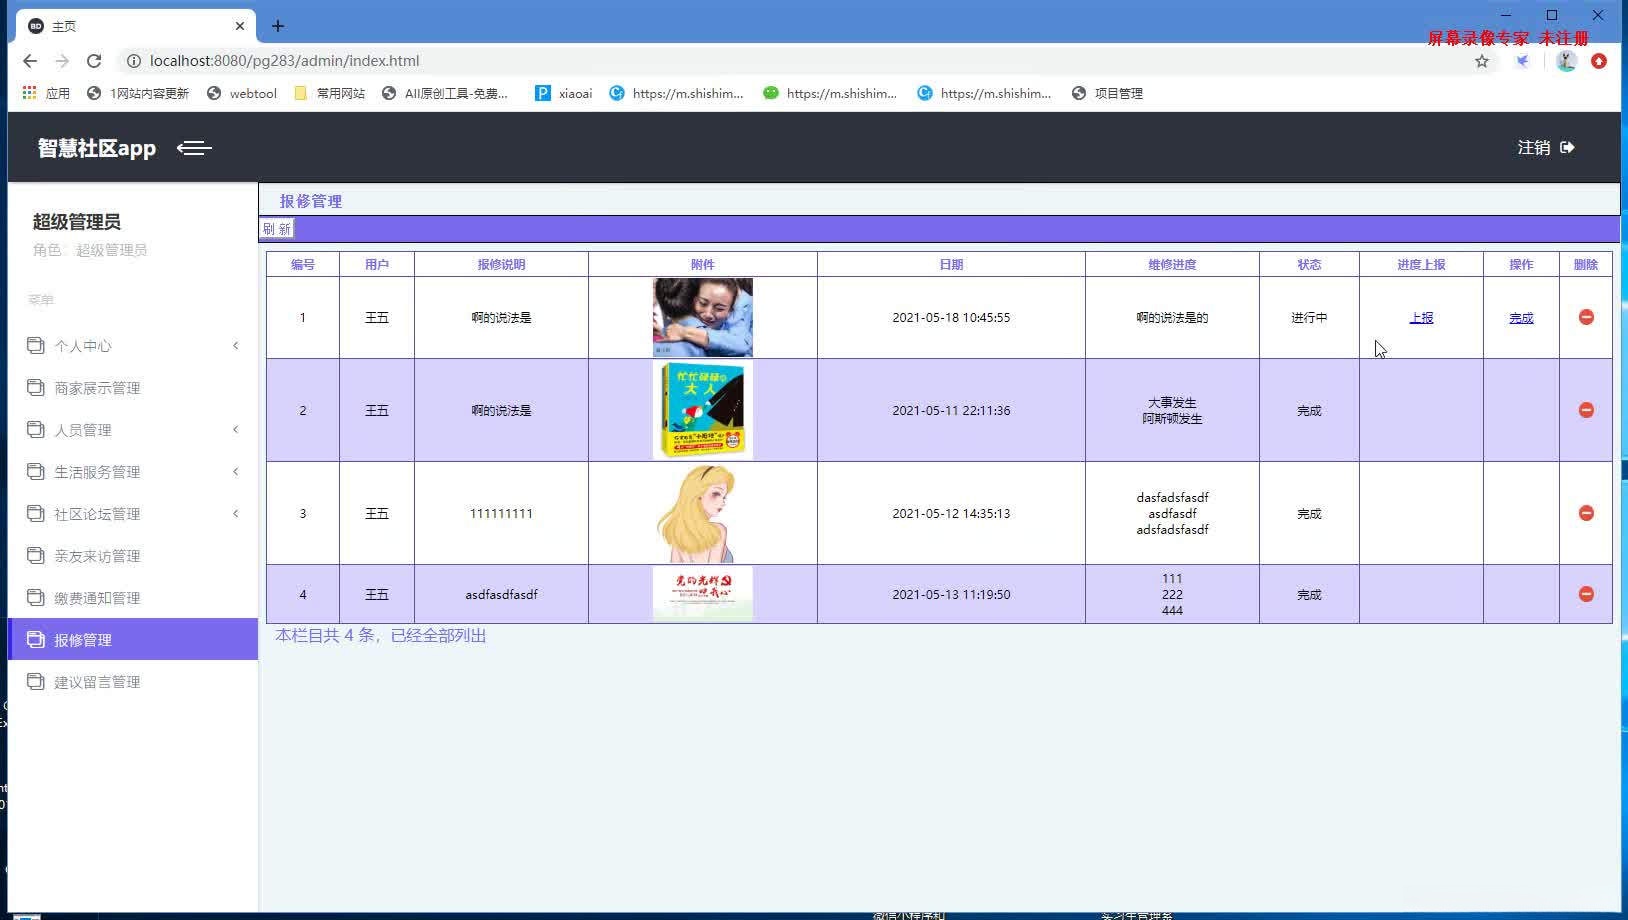Delete repair record row 3
1628x920 pixels.
coord(1586,513)
